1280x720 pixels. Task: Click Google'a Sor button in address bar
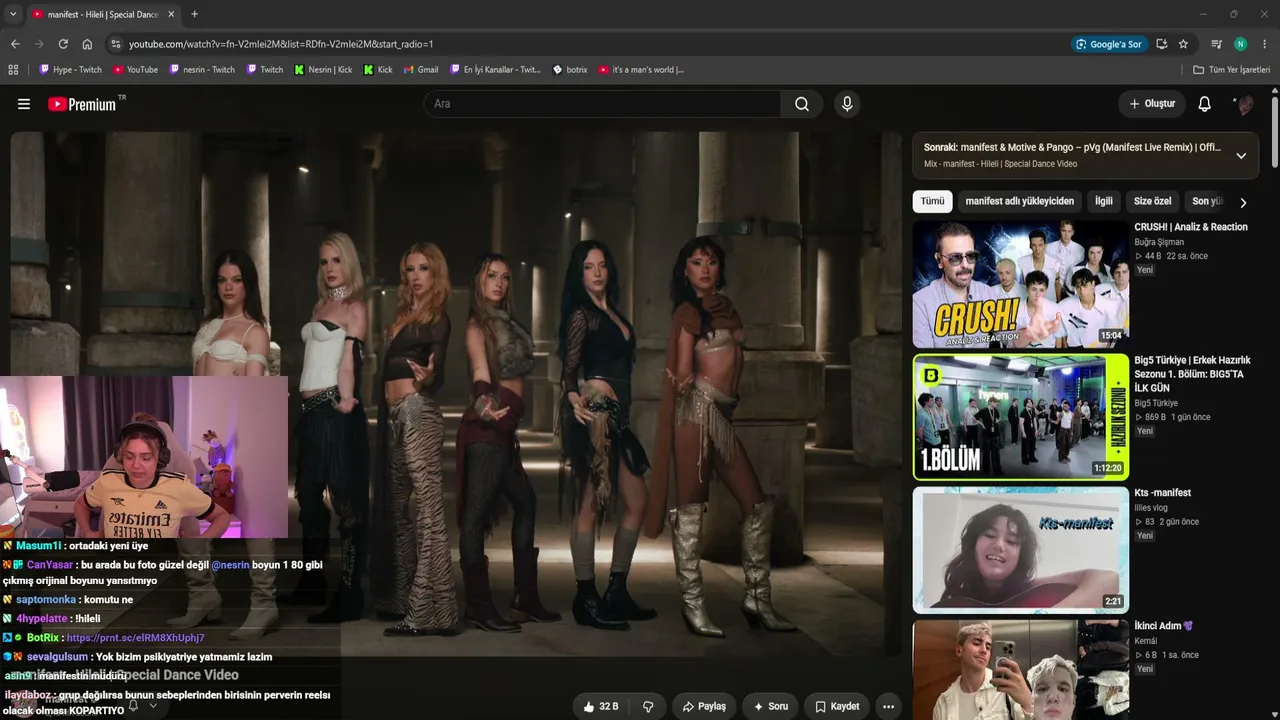(x=1108, y=44)
